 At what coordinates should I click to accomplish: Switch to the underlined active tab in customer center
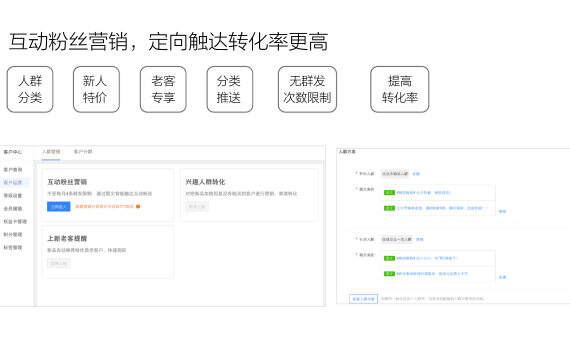pyautogui.click(x=51, y=152)
